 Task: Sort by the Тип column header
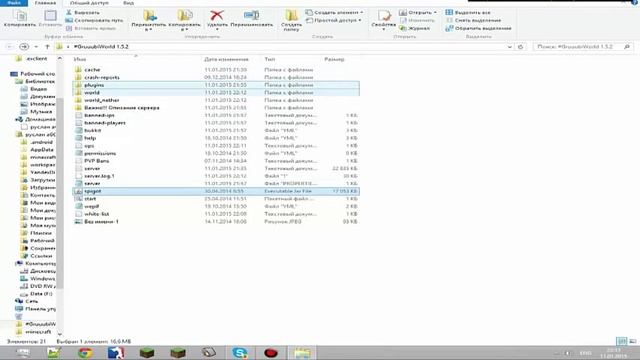pyautogui.click(x=269, y=59)
